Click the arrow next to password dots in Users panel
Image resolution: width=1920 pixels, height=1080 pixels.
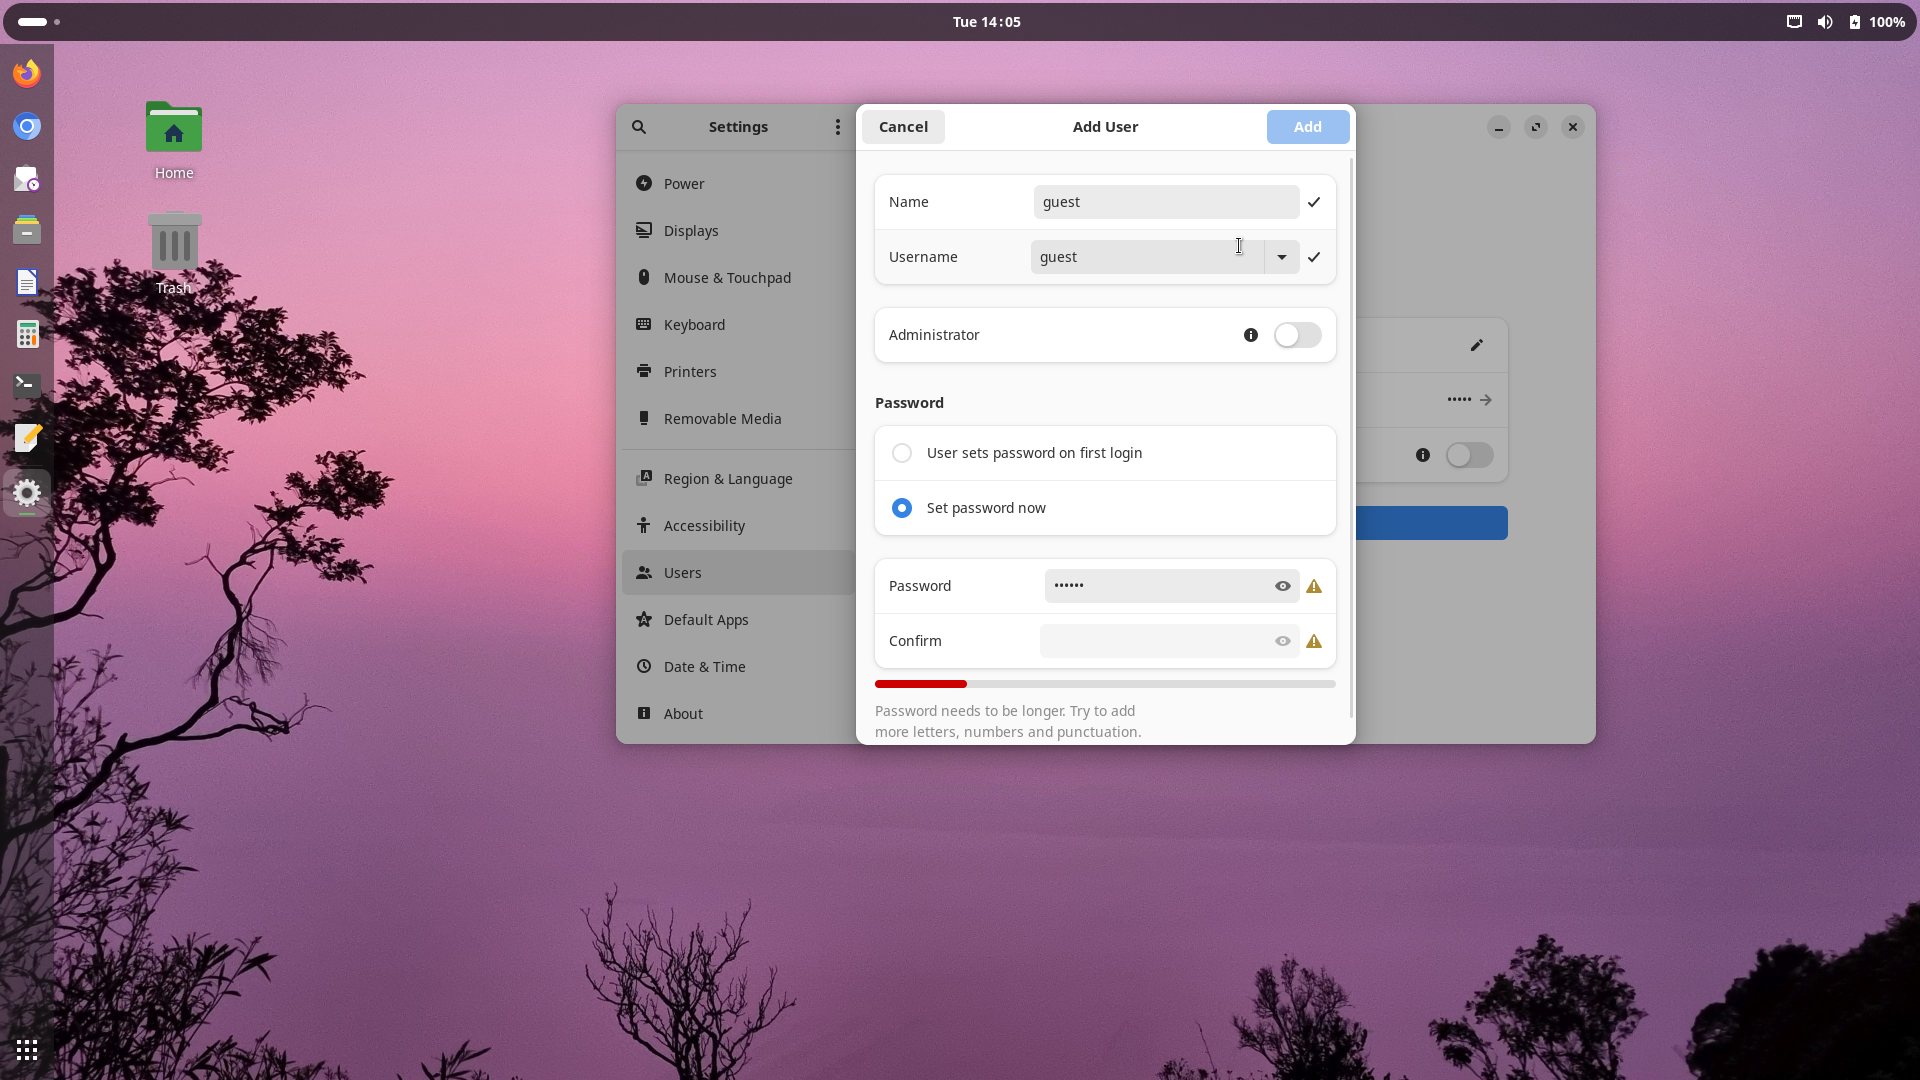[1486, 400]
